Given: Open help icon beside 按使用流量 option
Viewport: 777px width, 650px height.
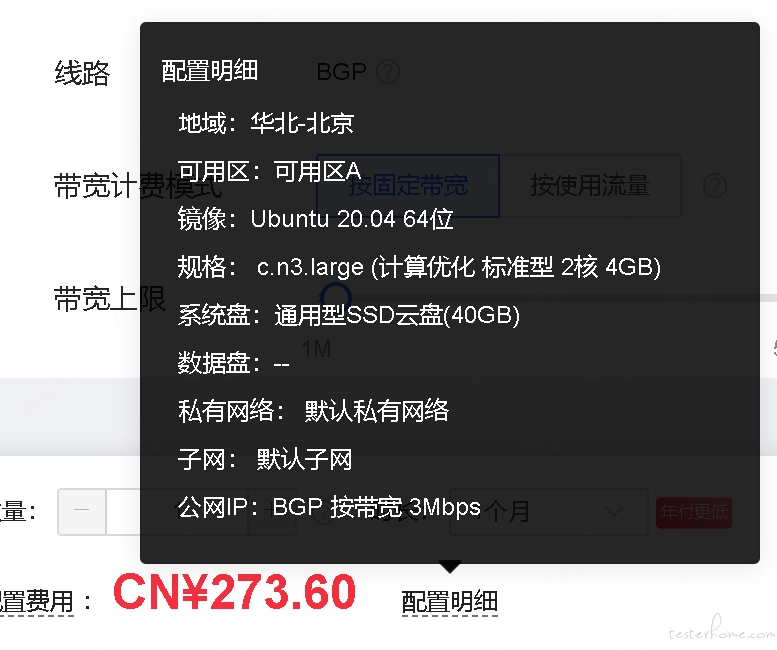Looking at the screenshot, I should tap(715, 186).
